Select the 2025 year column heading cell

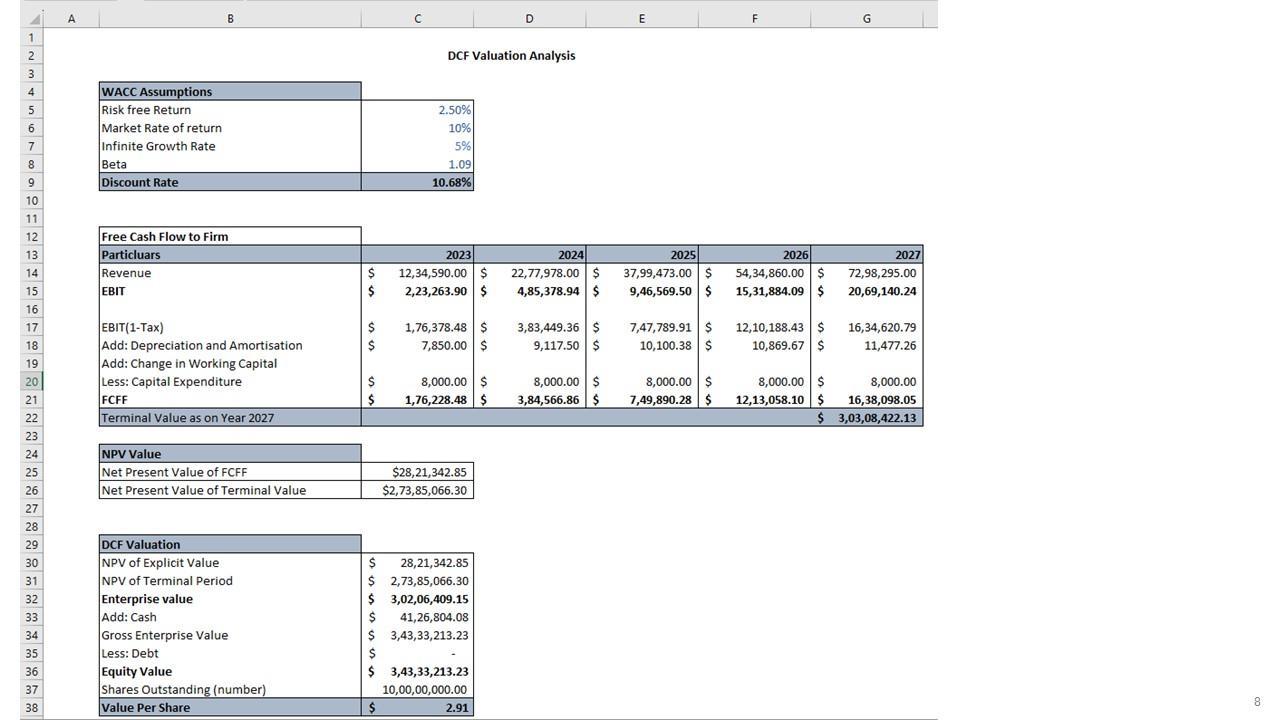[x=642, y=255]
